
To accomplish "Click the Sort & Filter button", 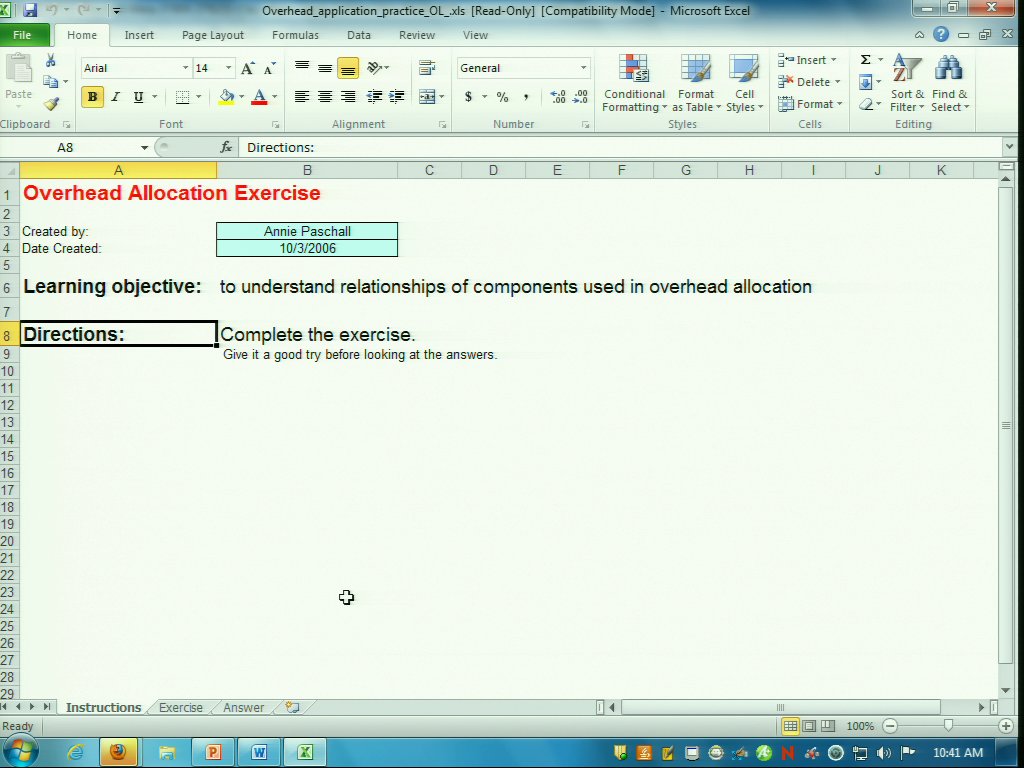I will tap(907, 85).
